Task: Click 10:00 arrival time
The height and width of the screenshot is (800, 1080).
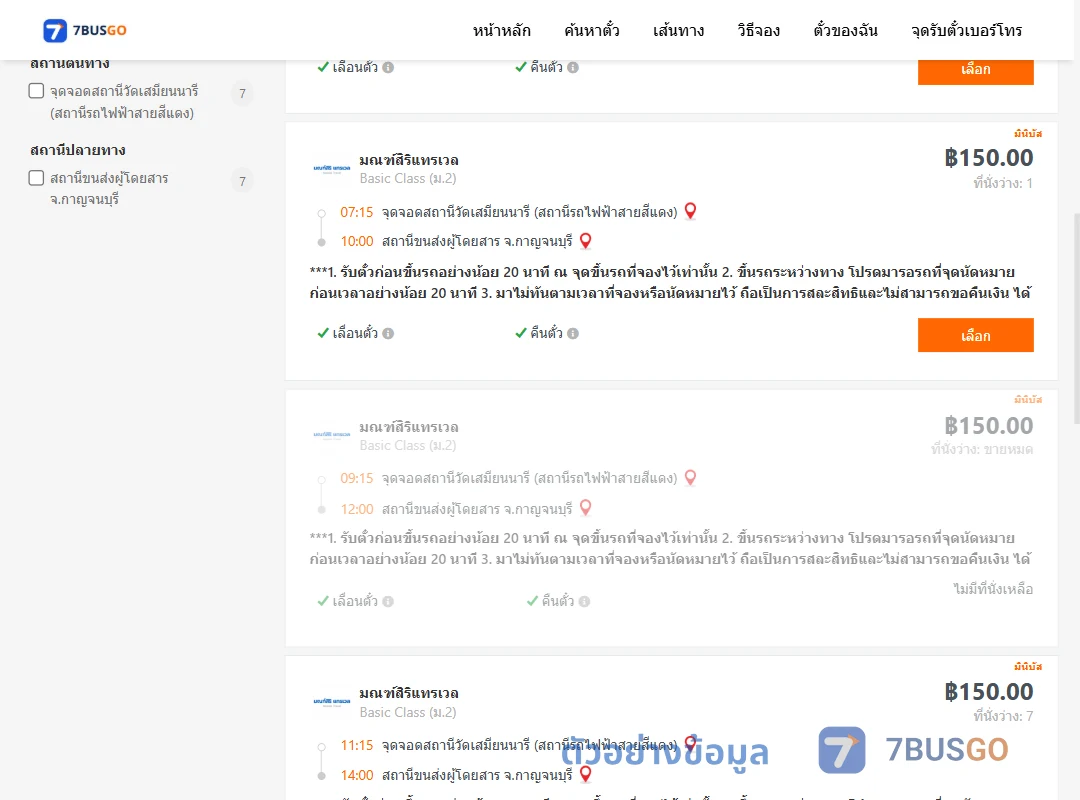Action: (x=356, y=241)
